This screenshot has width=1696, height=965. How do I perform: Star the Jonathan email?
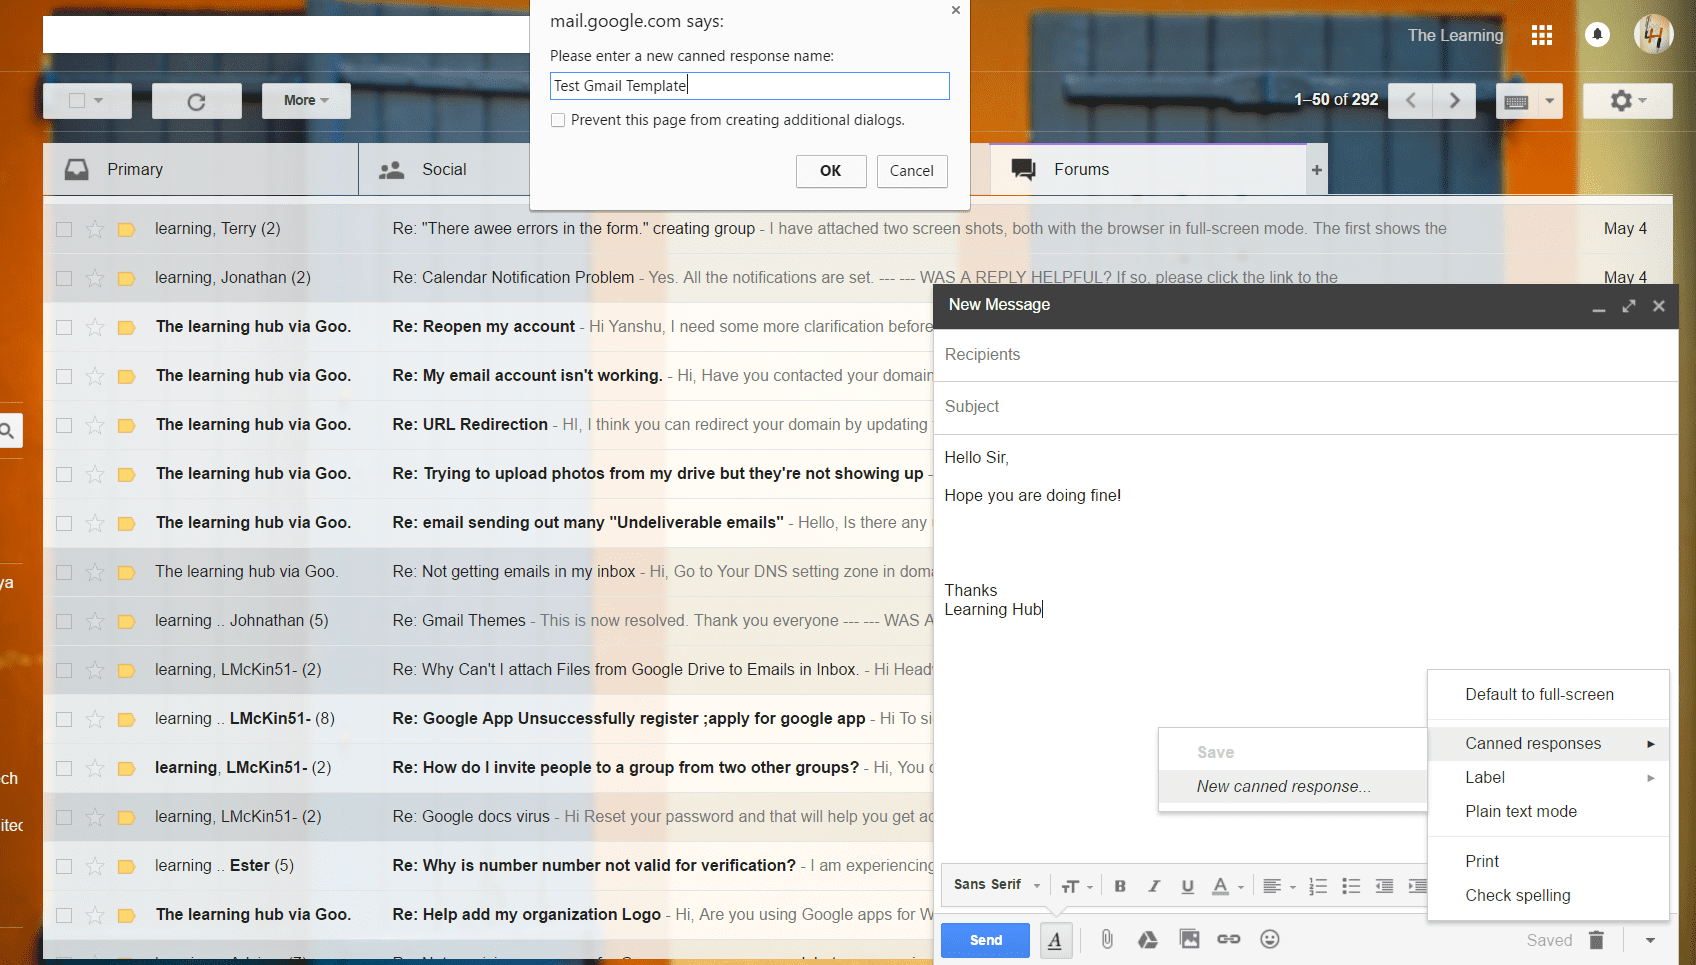click(x=95, y=278)
